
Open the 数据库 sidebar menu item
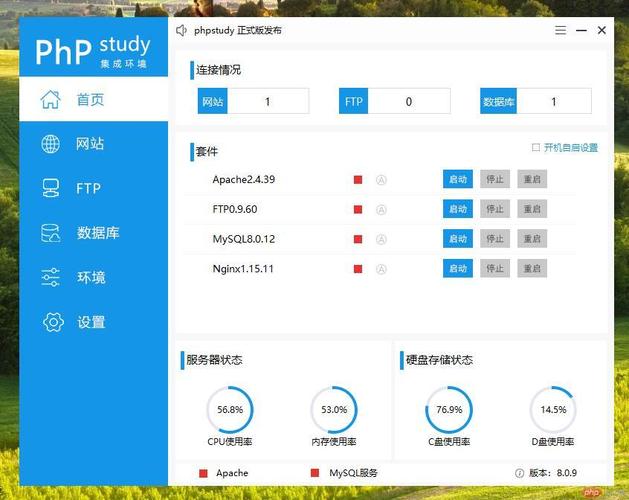click(x=93, y=233)
